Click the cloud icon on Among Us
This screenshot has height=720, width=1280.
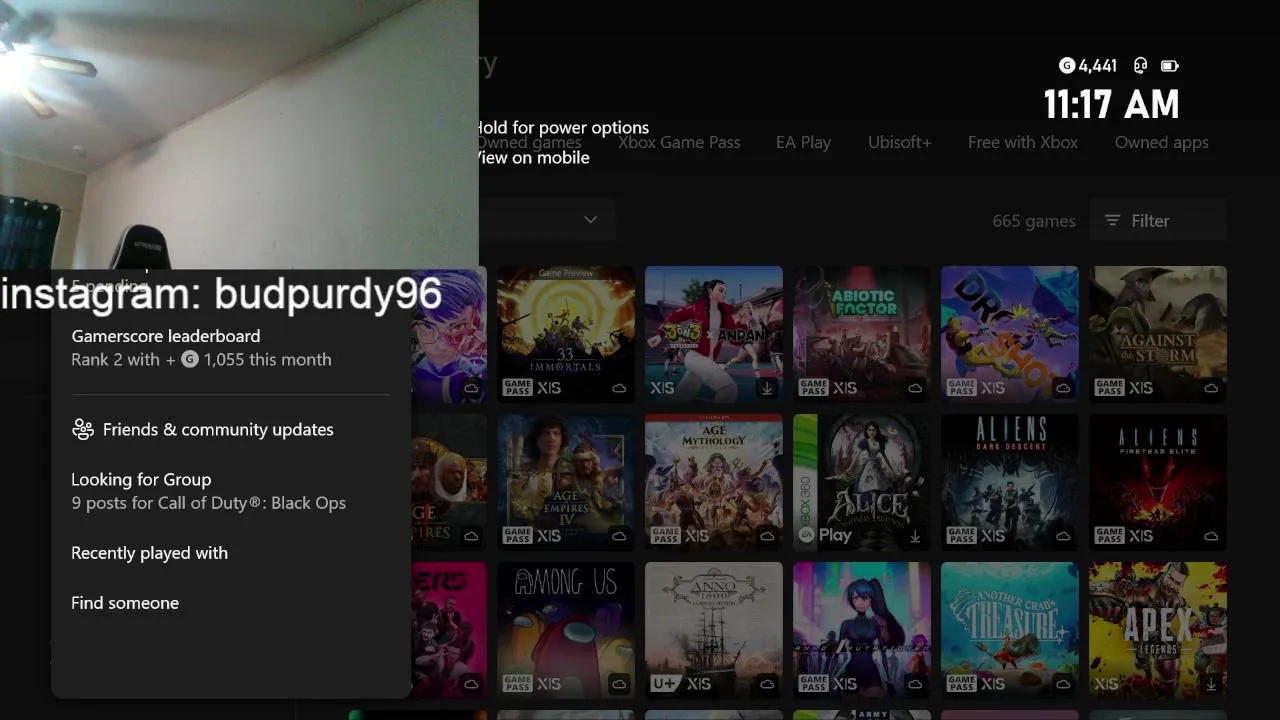click(x=619, y=684)
